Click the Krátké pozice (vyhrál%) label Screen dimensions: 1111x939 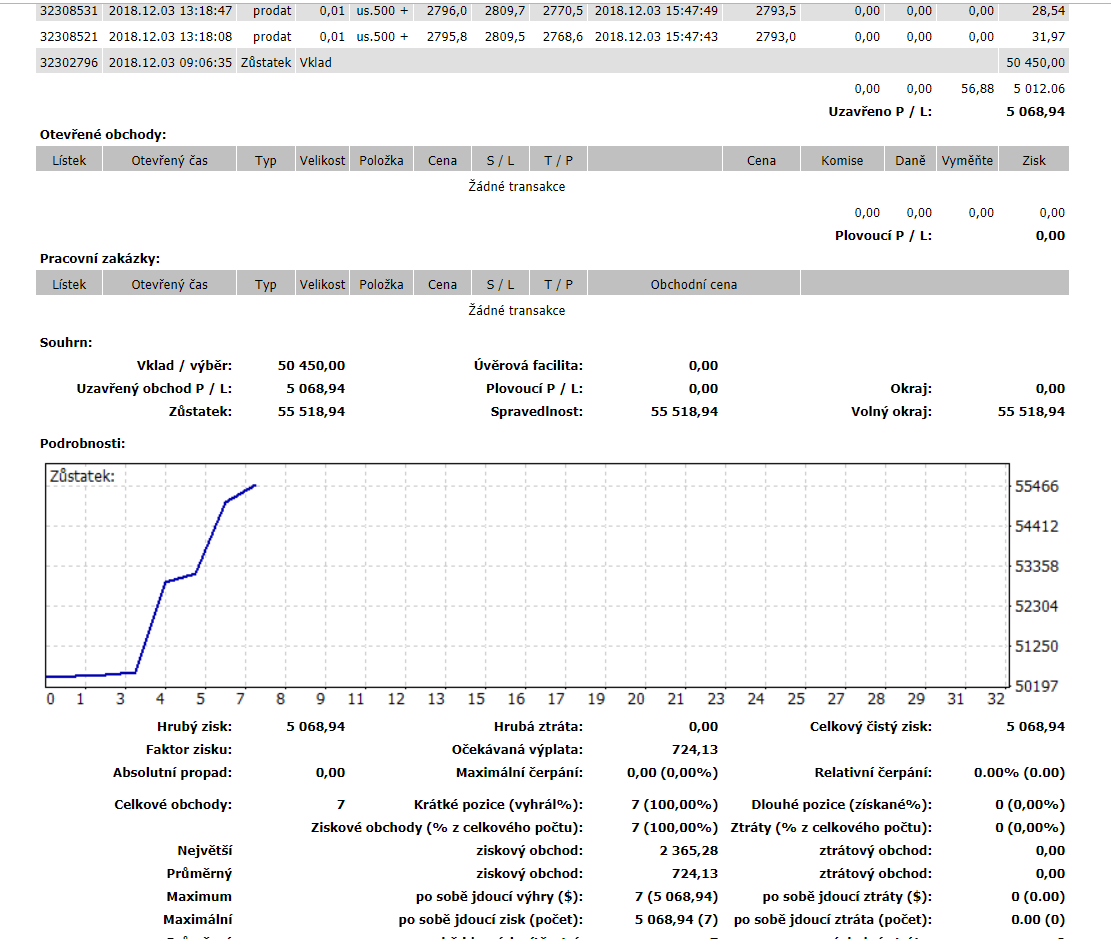coord(498,804)
